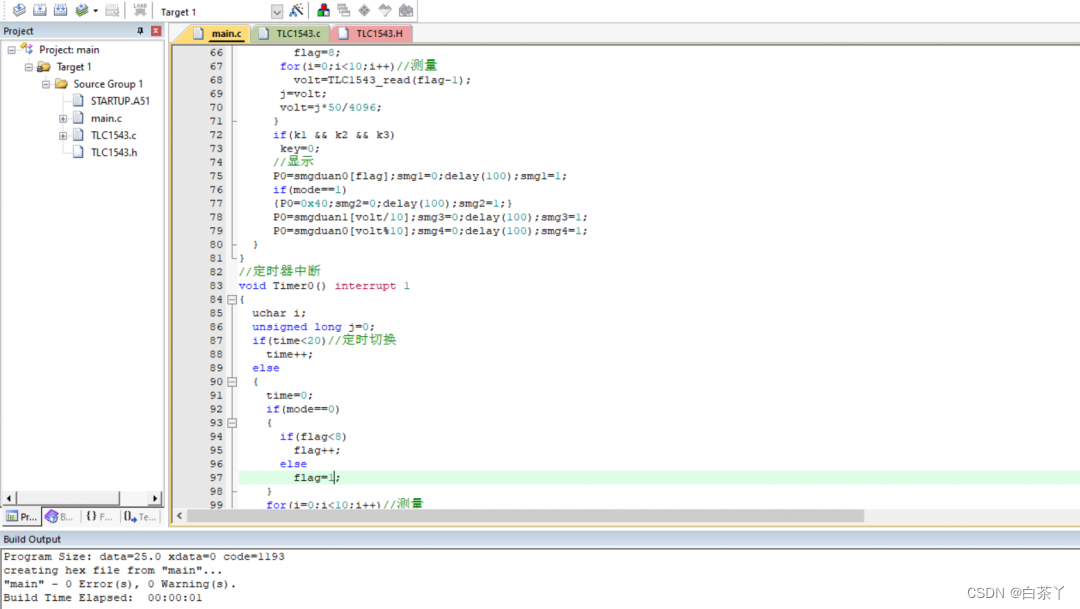The width and height of the screenshot is (1080, 609).
Task: Collapse the Source Group 1 folder
Action: tap(46, 84)
